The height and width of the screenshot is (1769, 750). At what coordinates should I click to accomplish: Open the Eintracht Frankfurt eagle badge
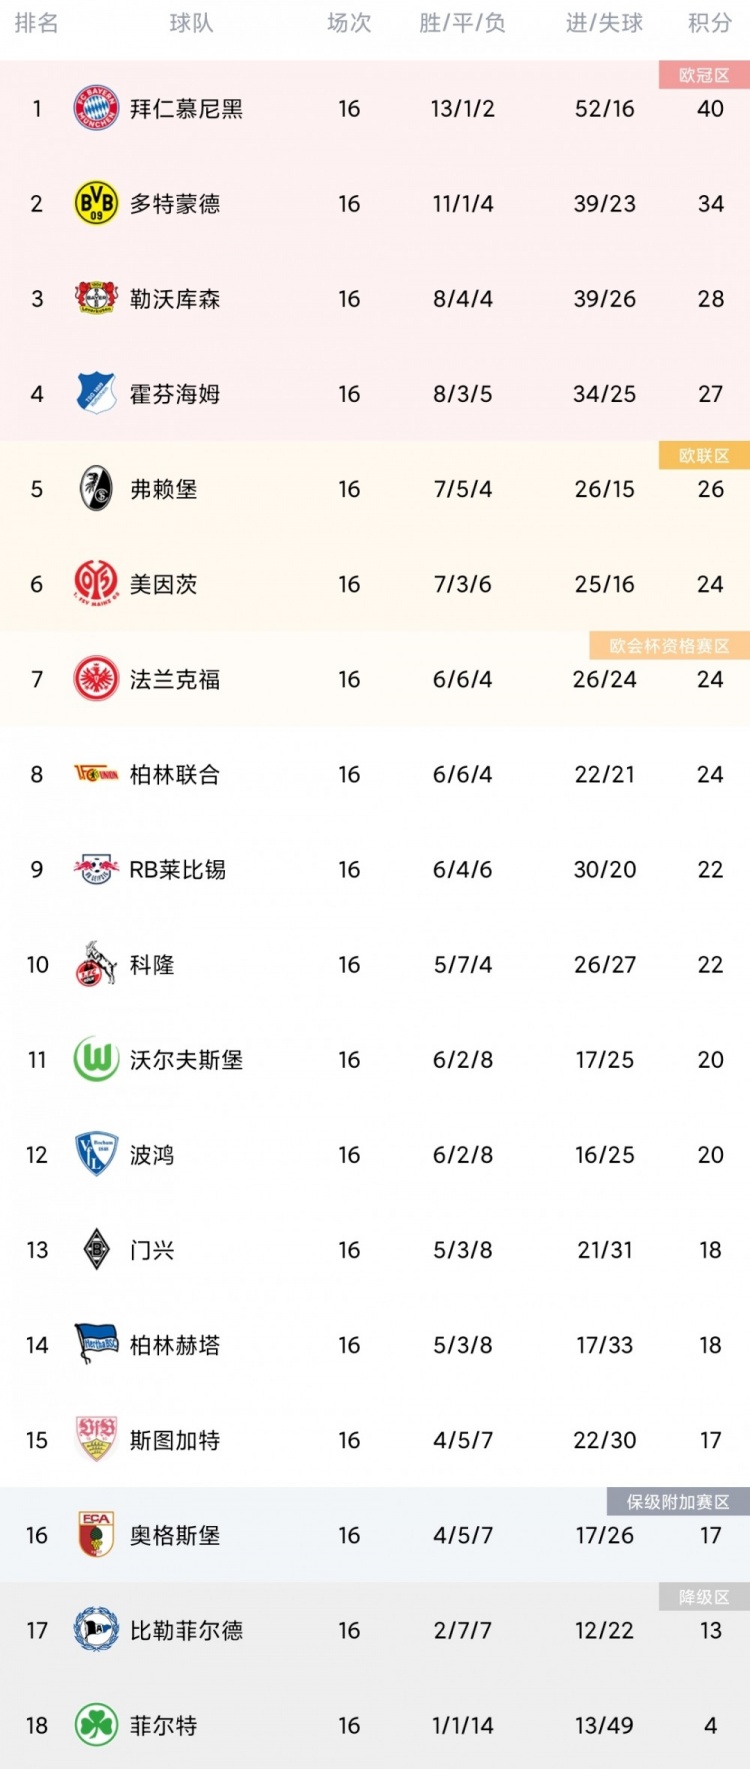tap(96, 679)
